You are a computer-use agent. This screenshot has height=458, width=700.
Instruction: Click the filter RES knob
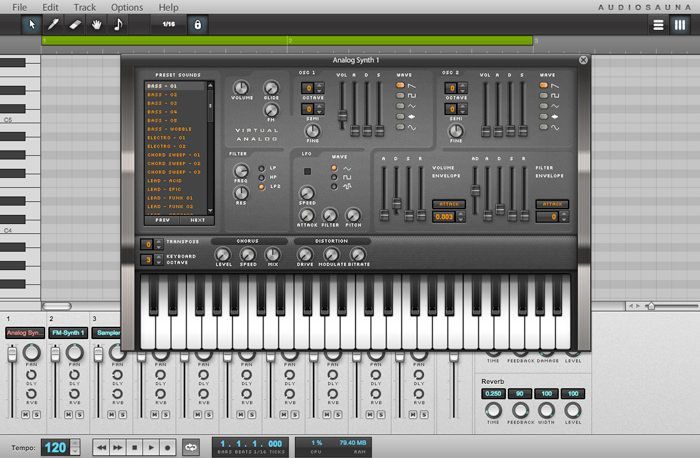click(241, 192)
